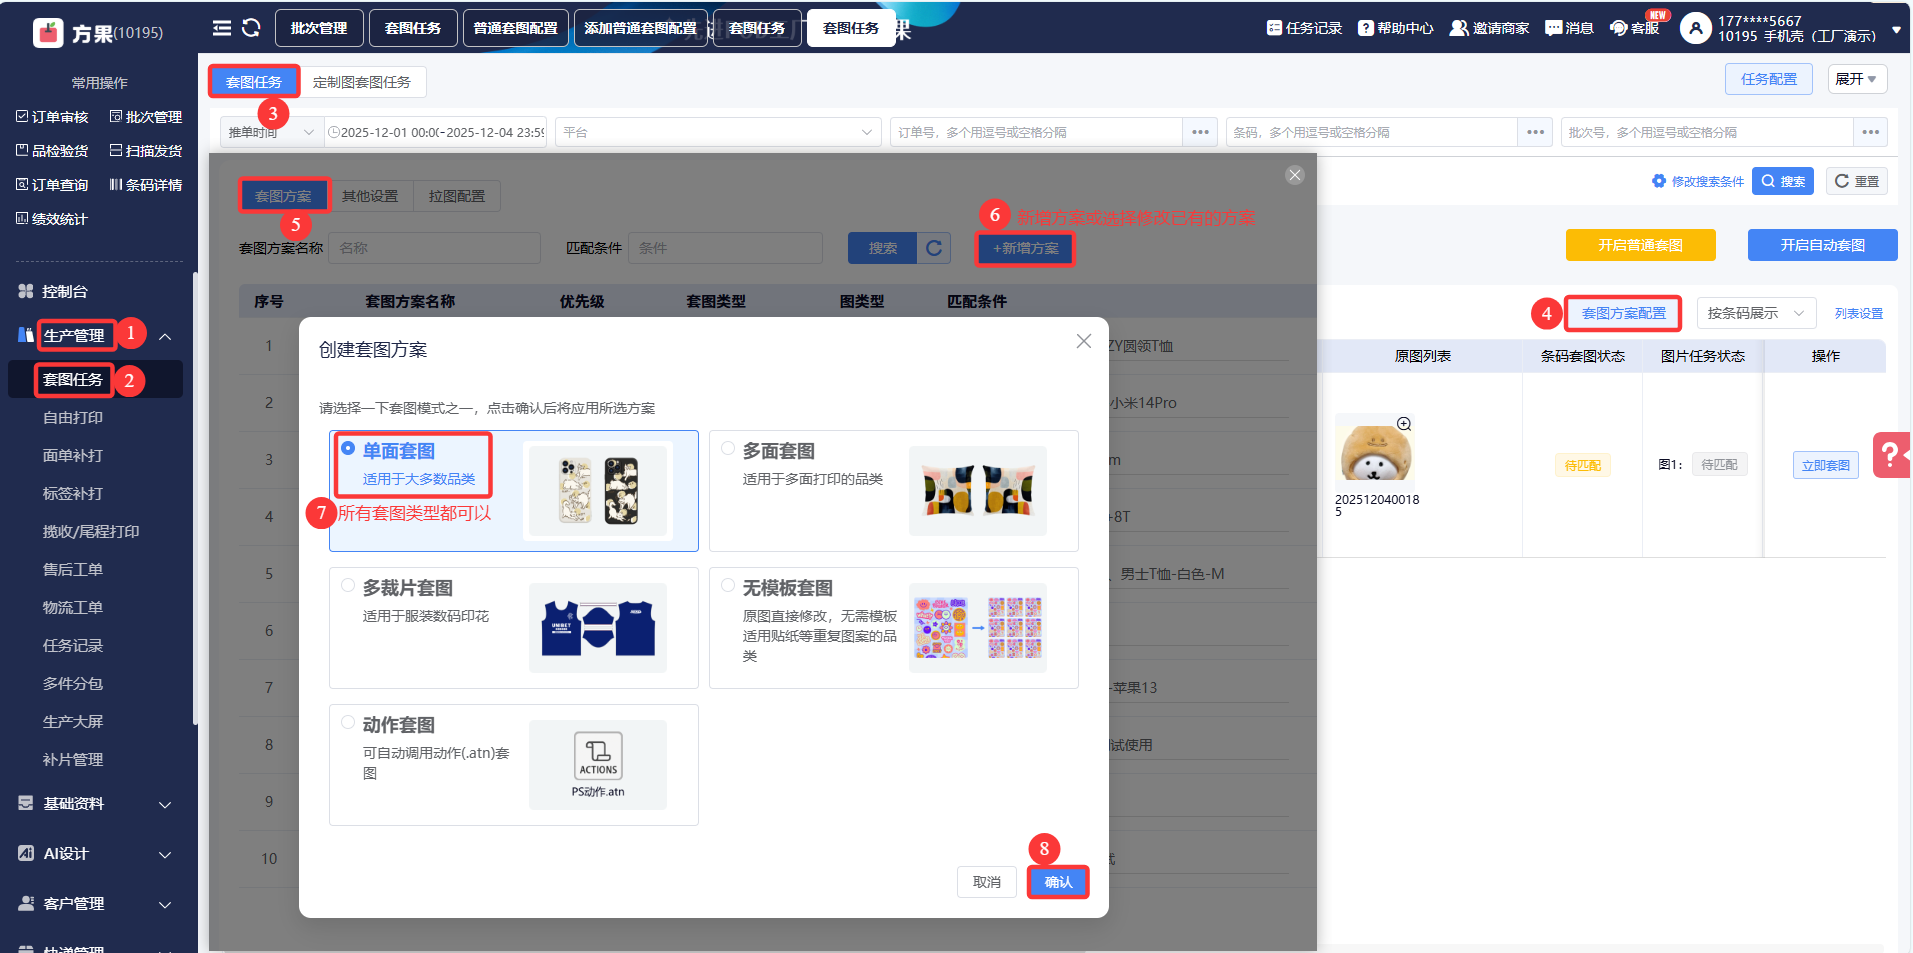Click the user avatar icon
Image resolution: width=1913 pixels, height=953 pixels.
point(1695,28)
